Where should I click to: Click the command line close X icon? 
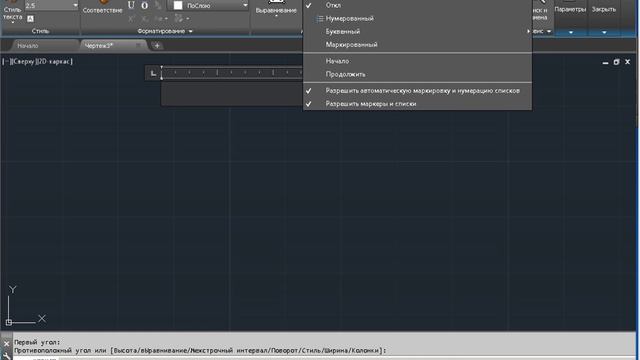[6, 344]
